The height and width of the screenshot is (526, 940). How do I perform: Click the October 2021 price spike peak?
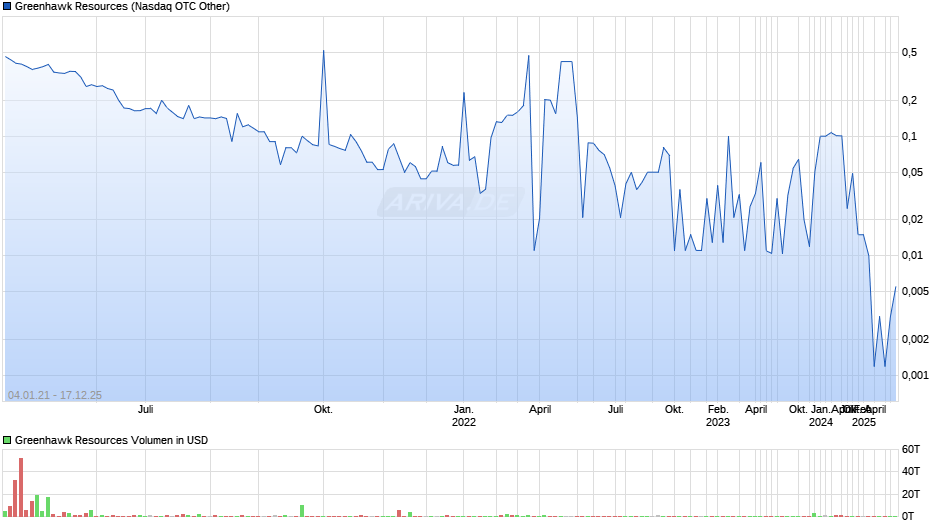[324, 51]
